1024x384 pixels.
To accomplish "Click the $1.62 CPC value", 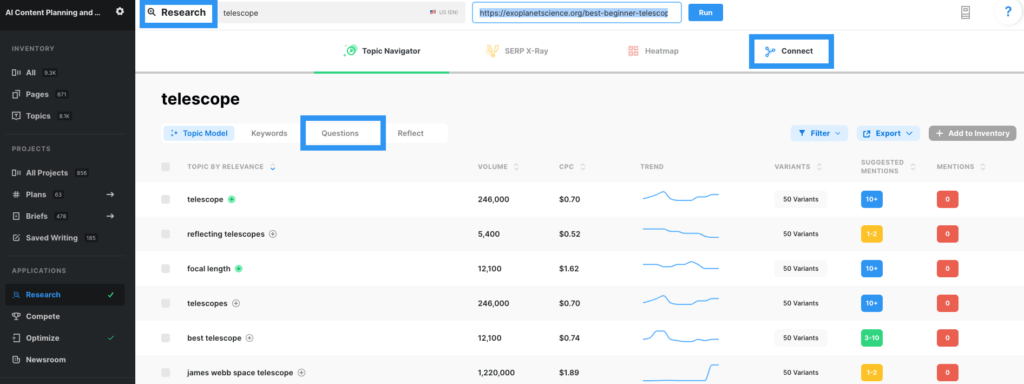I will click(569, 268).
